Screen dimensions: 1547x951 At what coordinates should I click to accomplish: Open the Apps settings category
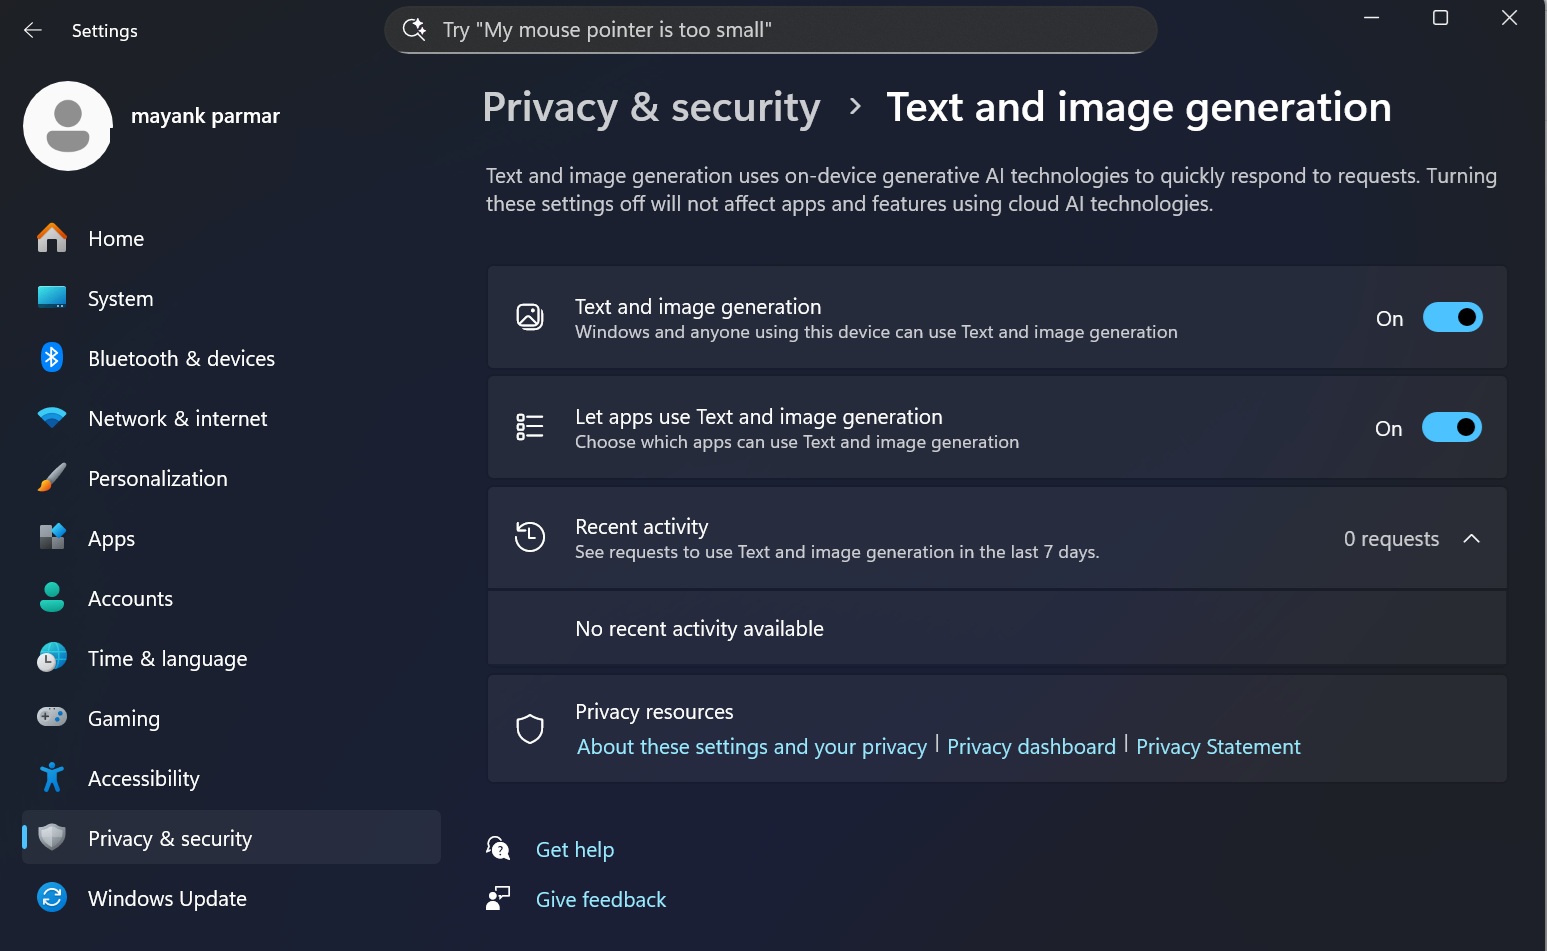[x=111, y=538]
